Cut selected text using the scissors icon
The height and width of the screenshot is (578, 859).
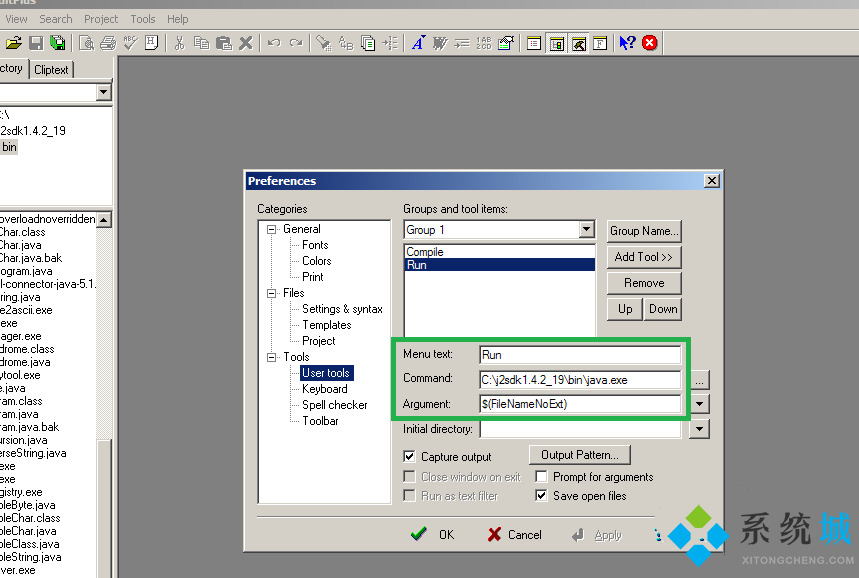(x=177, y=42)
